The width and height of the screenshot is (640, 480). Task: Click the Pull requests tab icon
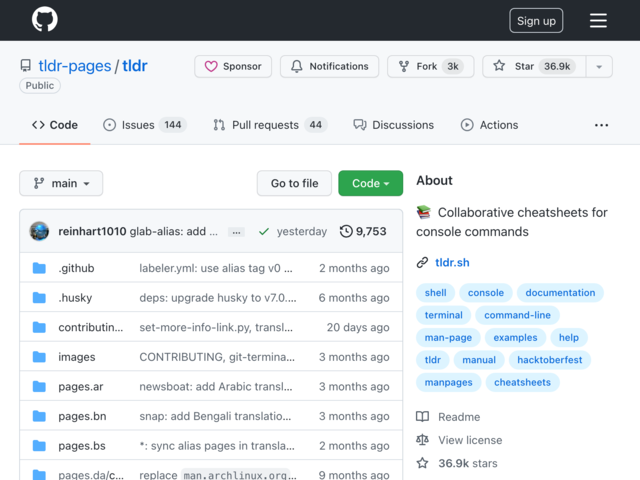[x=219, y=125]
